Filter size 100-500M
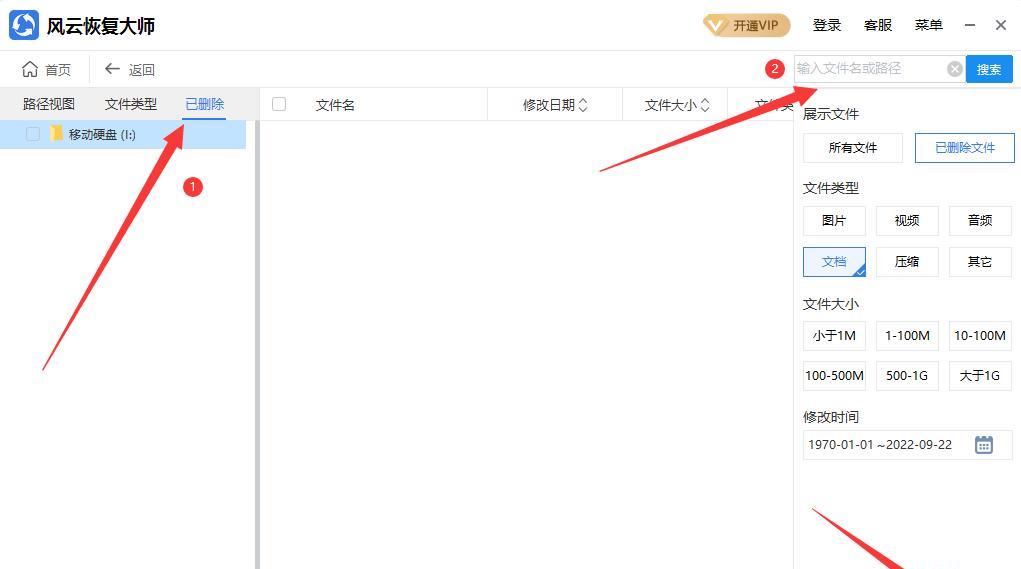Image resolution: width=1021 pixels, height=569 pixels. tap(834, 376)
